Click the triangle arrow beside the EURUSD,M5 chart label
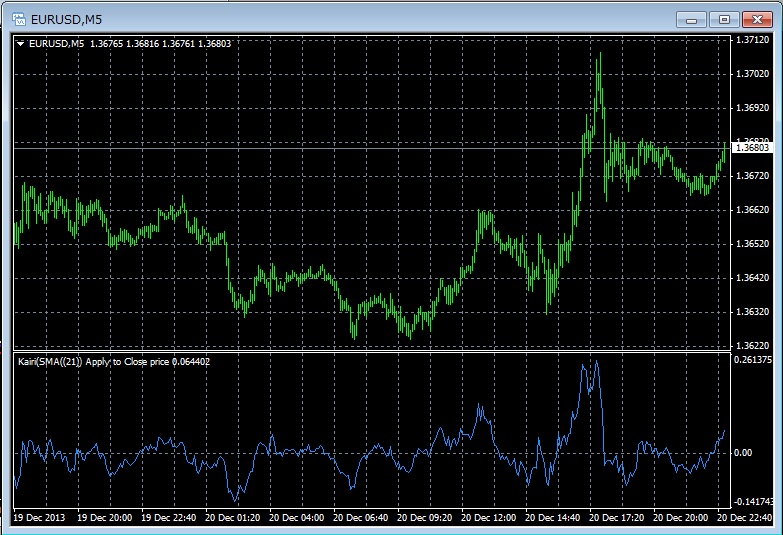The image size is (783, 535). pyautogui.click(x=21, y=44)
